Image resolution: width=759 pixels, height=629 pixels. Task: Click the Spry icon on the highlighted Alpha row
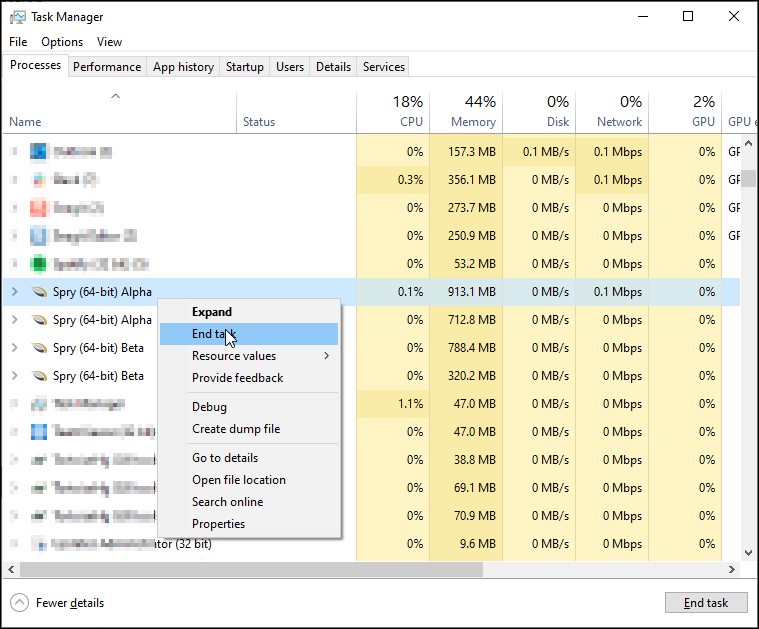click(x=39, y=292)
